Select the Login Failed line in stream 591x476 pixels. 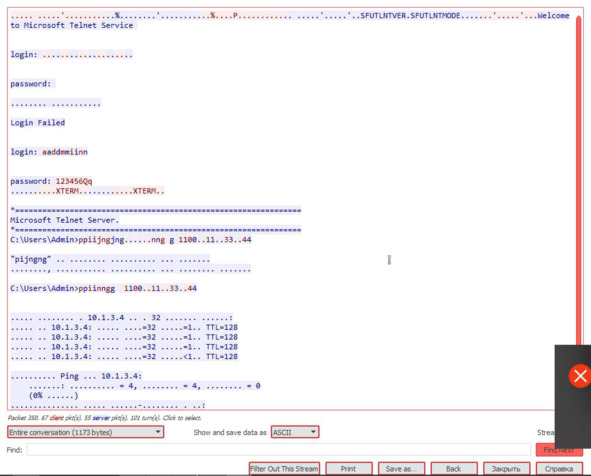click(x=38, y=122)
